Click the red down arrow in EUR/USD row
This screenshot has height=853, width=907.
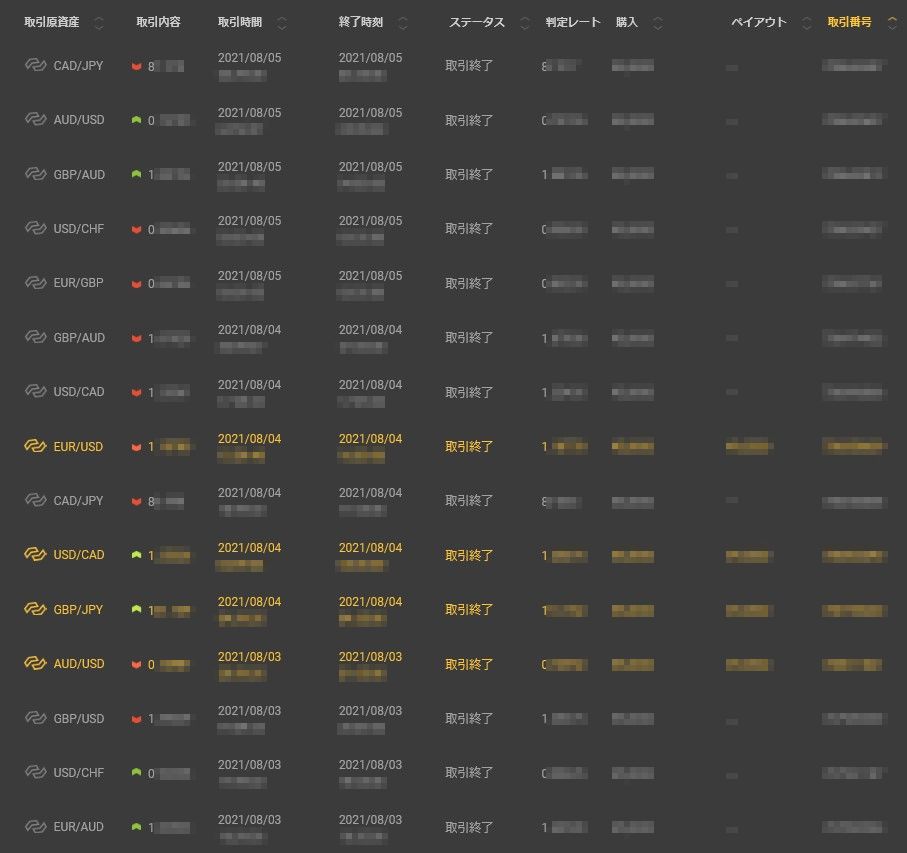[136, 447]
